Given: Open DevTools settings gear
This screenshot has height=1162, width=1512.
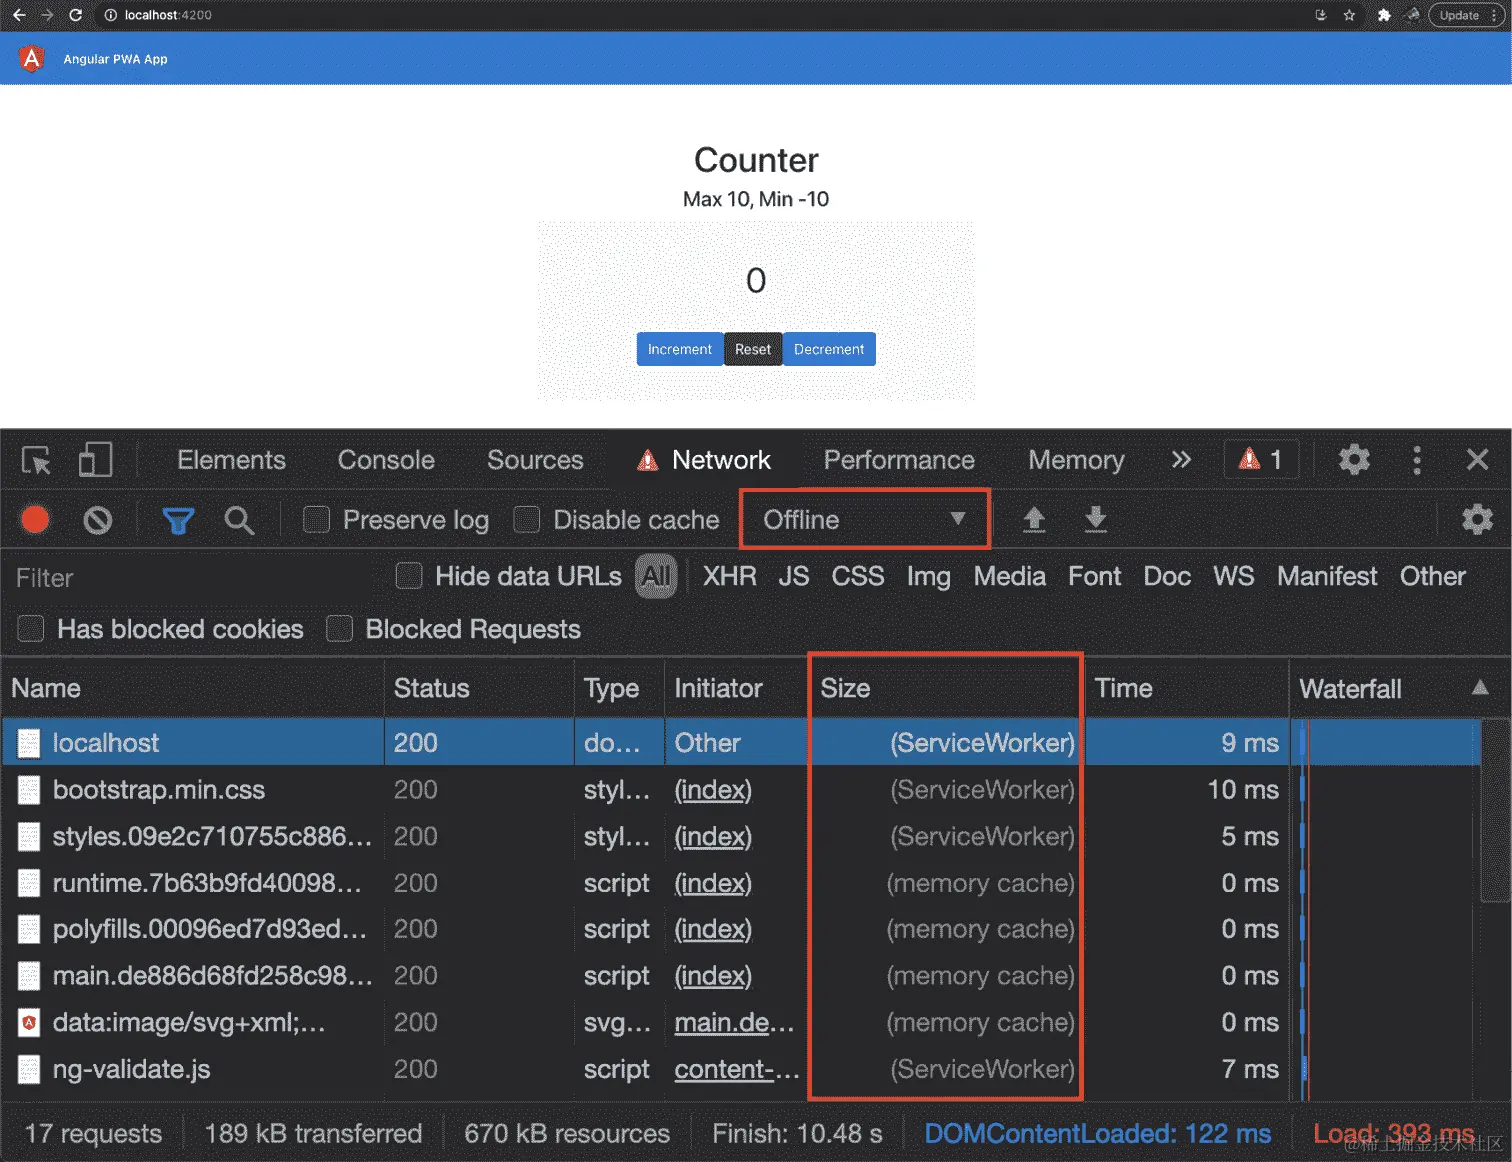Looking at the screenshot, I should coord(1353,460).
